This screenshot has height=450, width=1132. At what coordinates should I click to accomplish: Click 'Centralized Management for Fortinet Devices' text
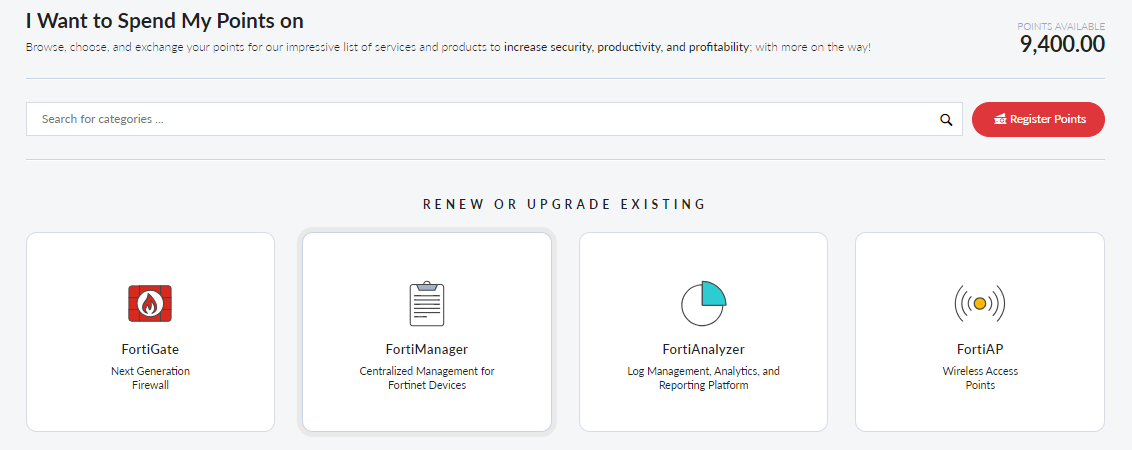pos(427,378)
